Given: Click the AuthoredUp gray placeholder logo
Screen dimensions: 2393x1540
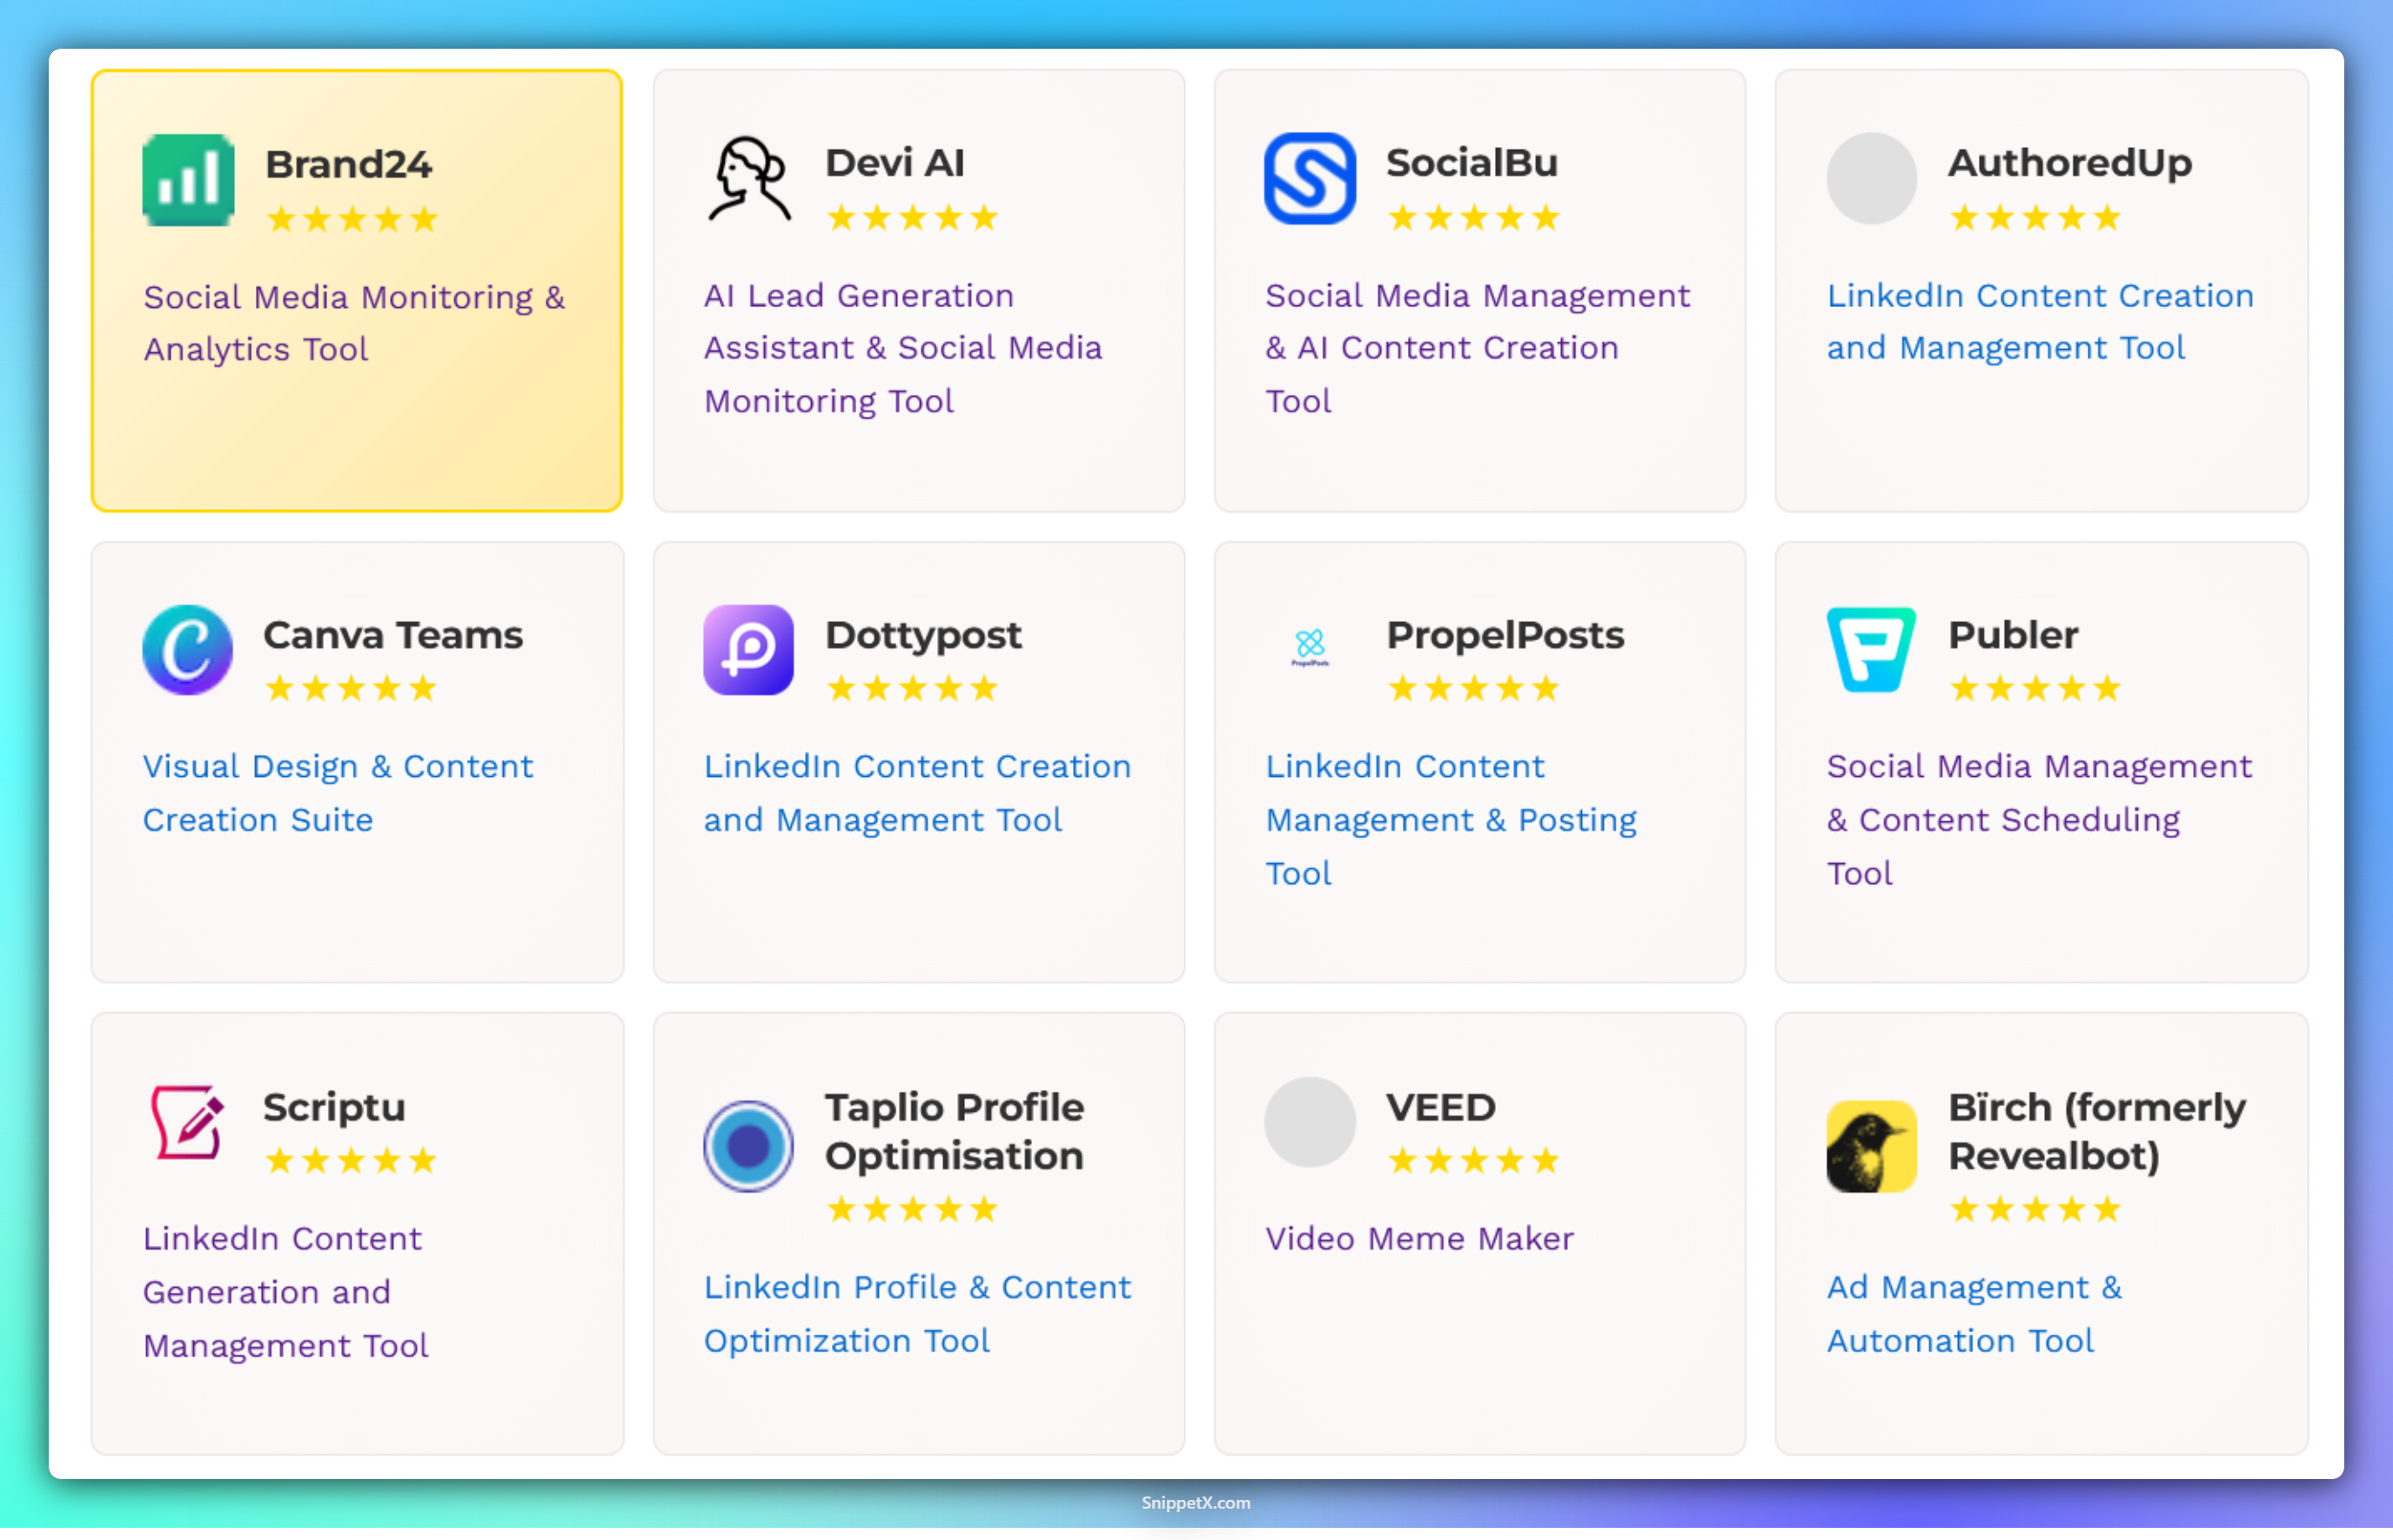Looking at the screenshot, I should coord(1871,179).
